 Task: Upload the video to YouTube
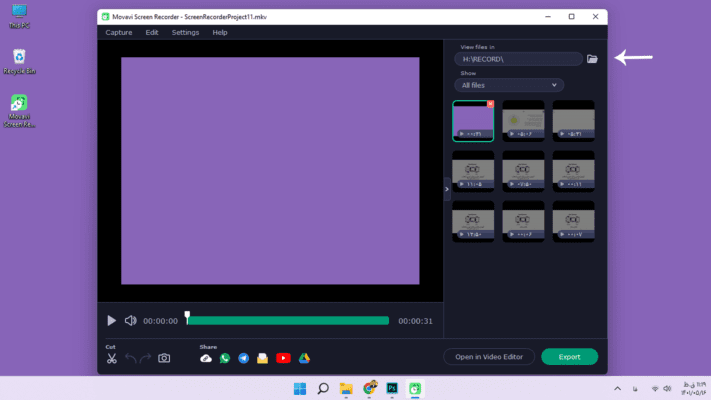coord(283,358)
